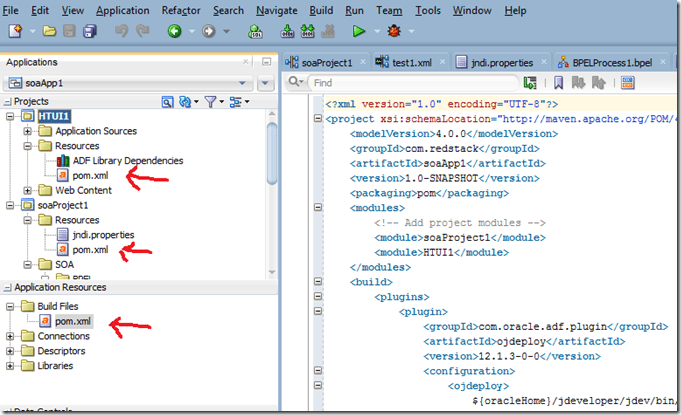
Task: Expand the Application Sources folder
Action: [x=28, y=131]
